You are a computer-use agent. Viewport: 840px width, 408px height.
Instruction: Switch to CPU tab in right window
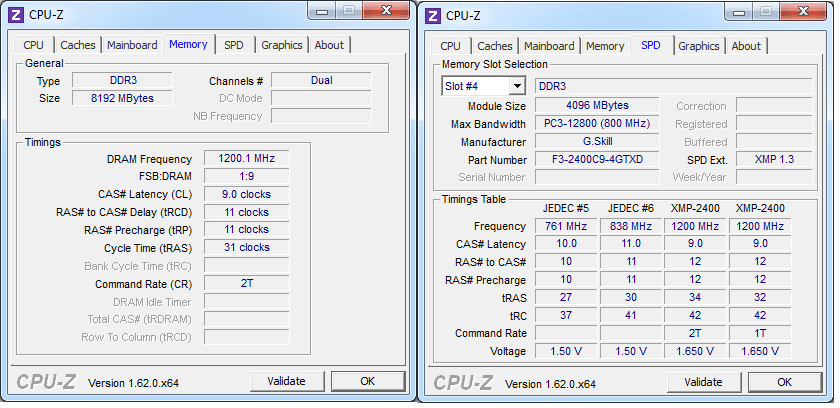pos(451,46)
